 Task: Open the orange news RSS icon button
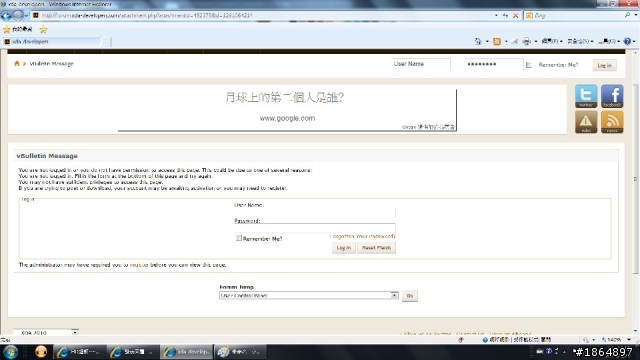point(612,122)
